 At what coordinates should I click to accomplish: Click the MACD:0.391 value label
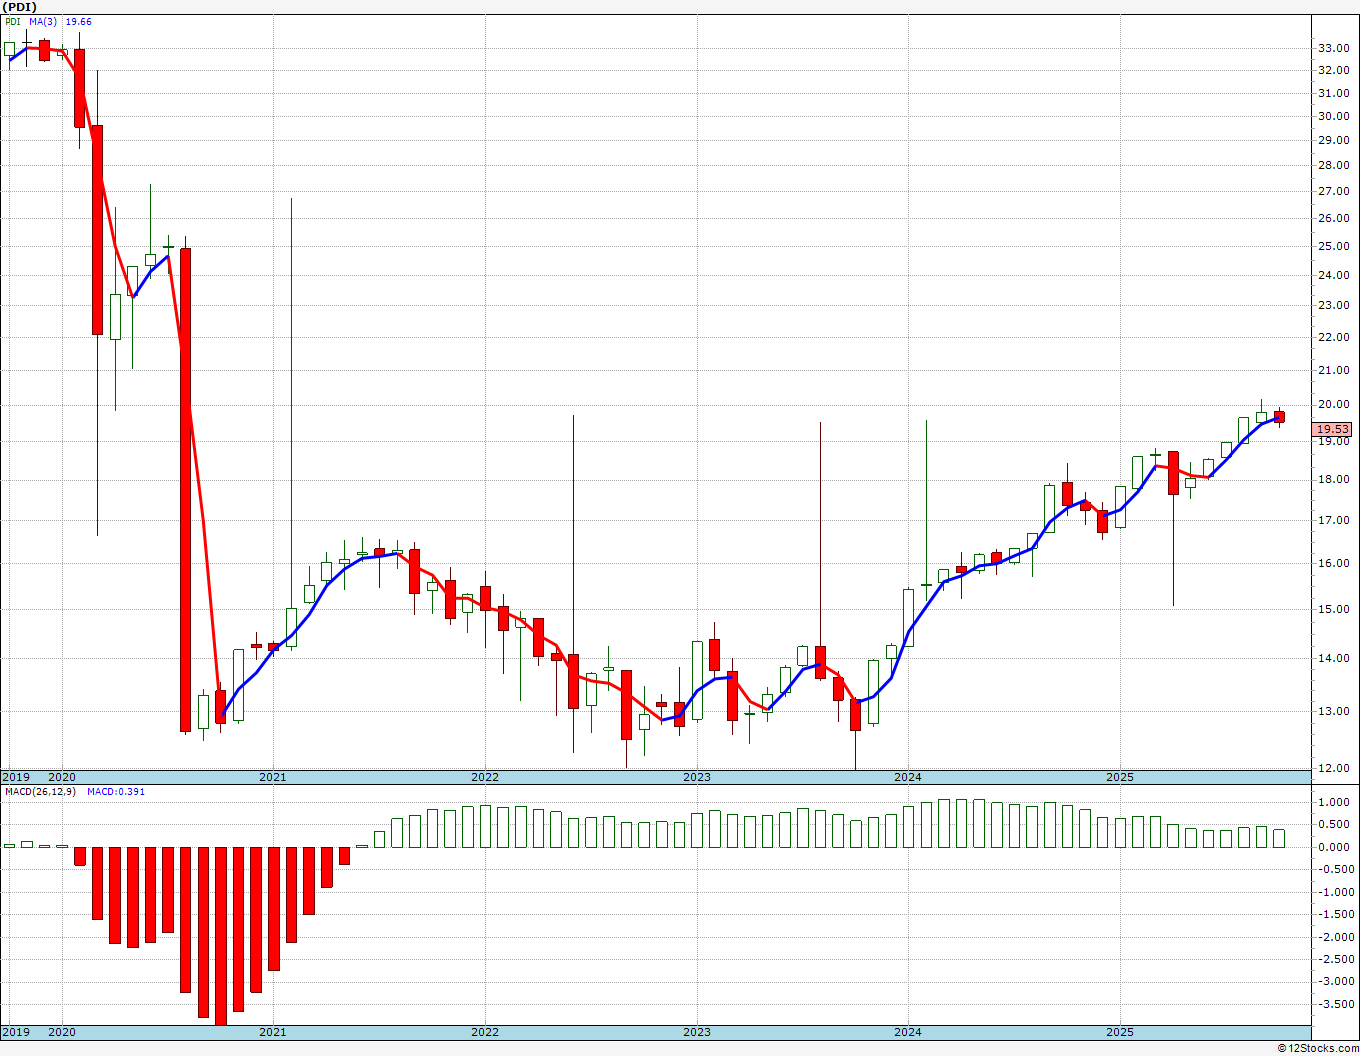116,791
